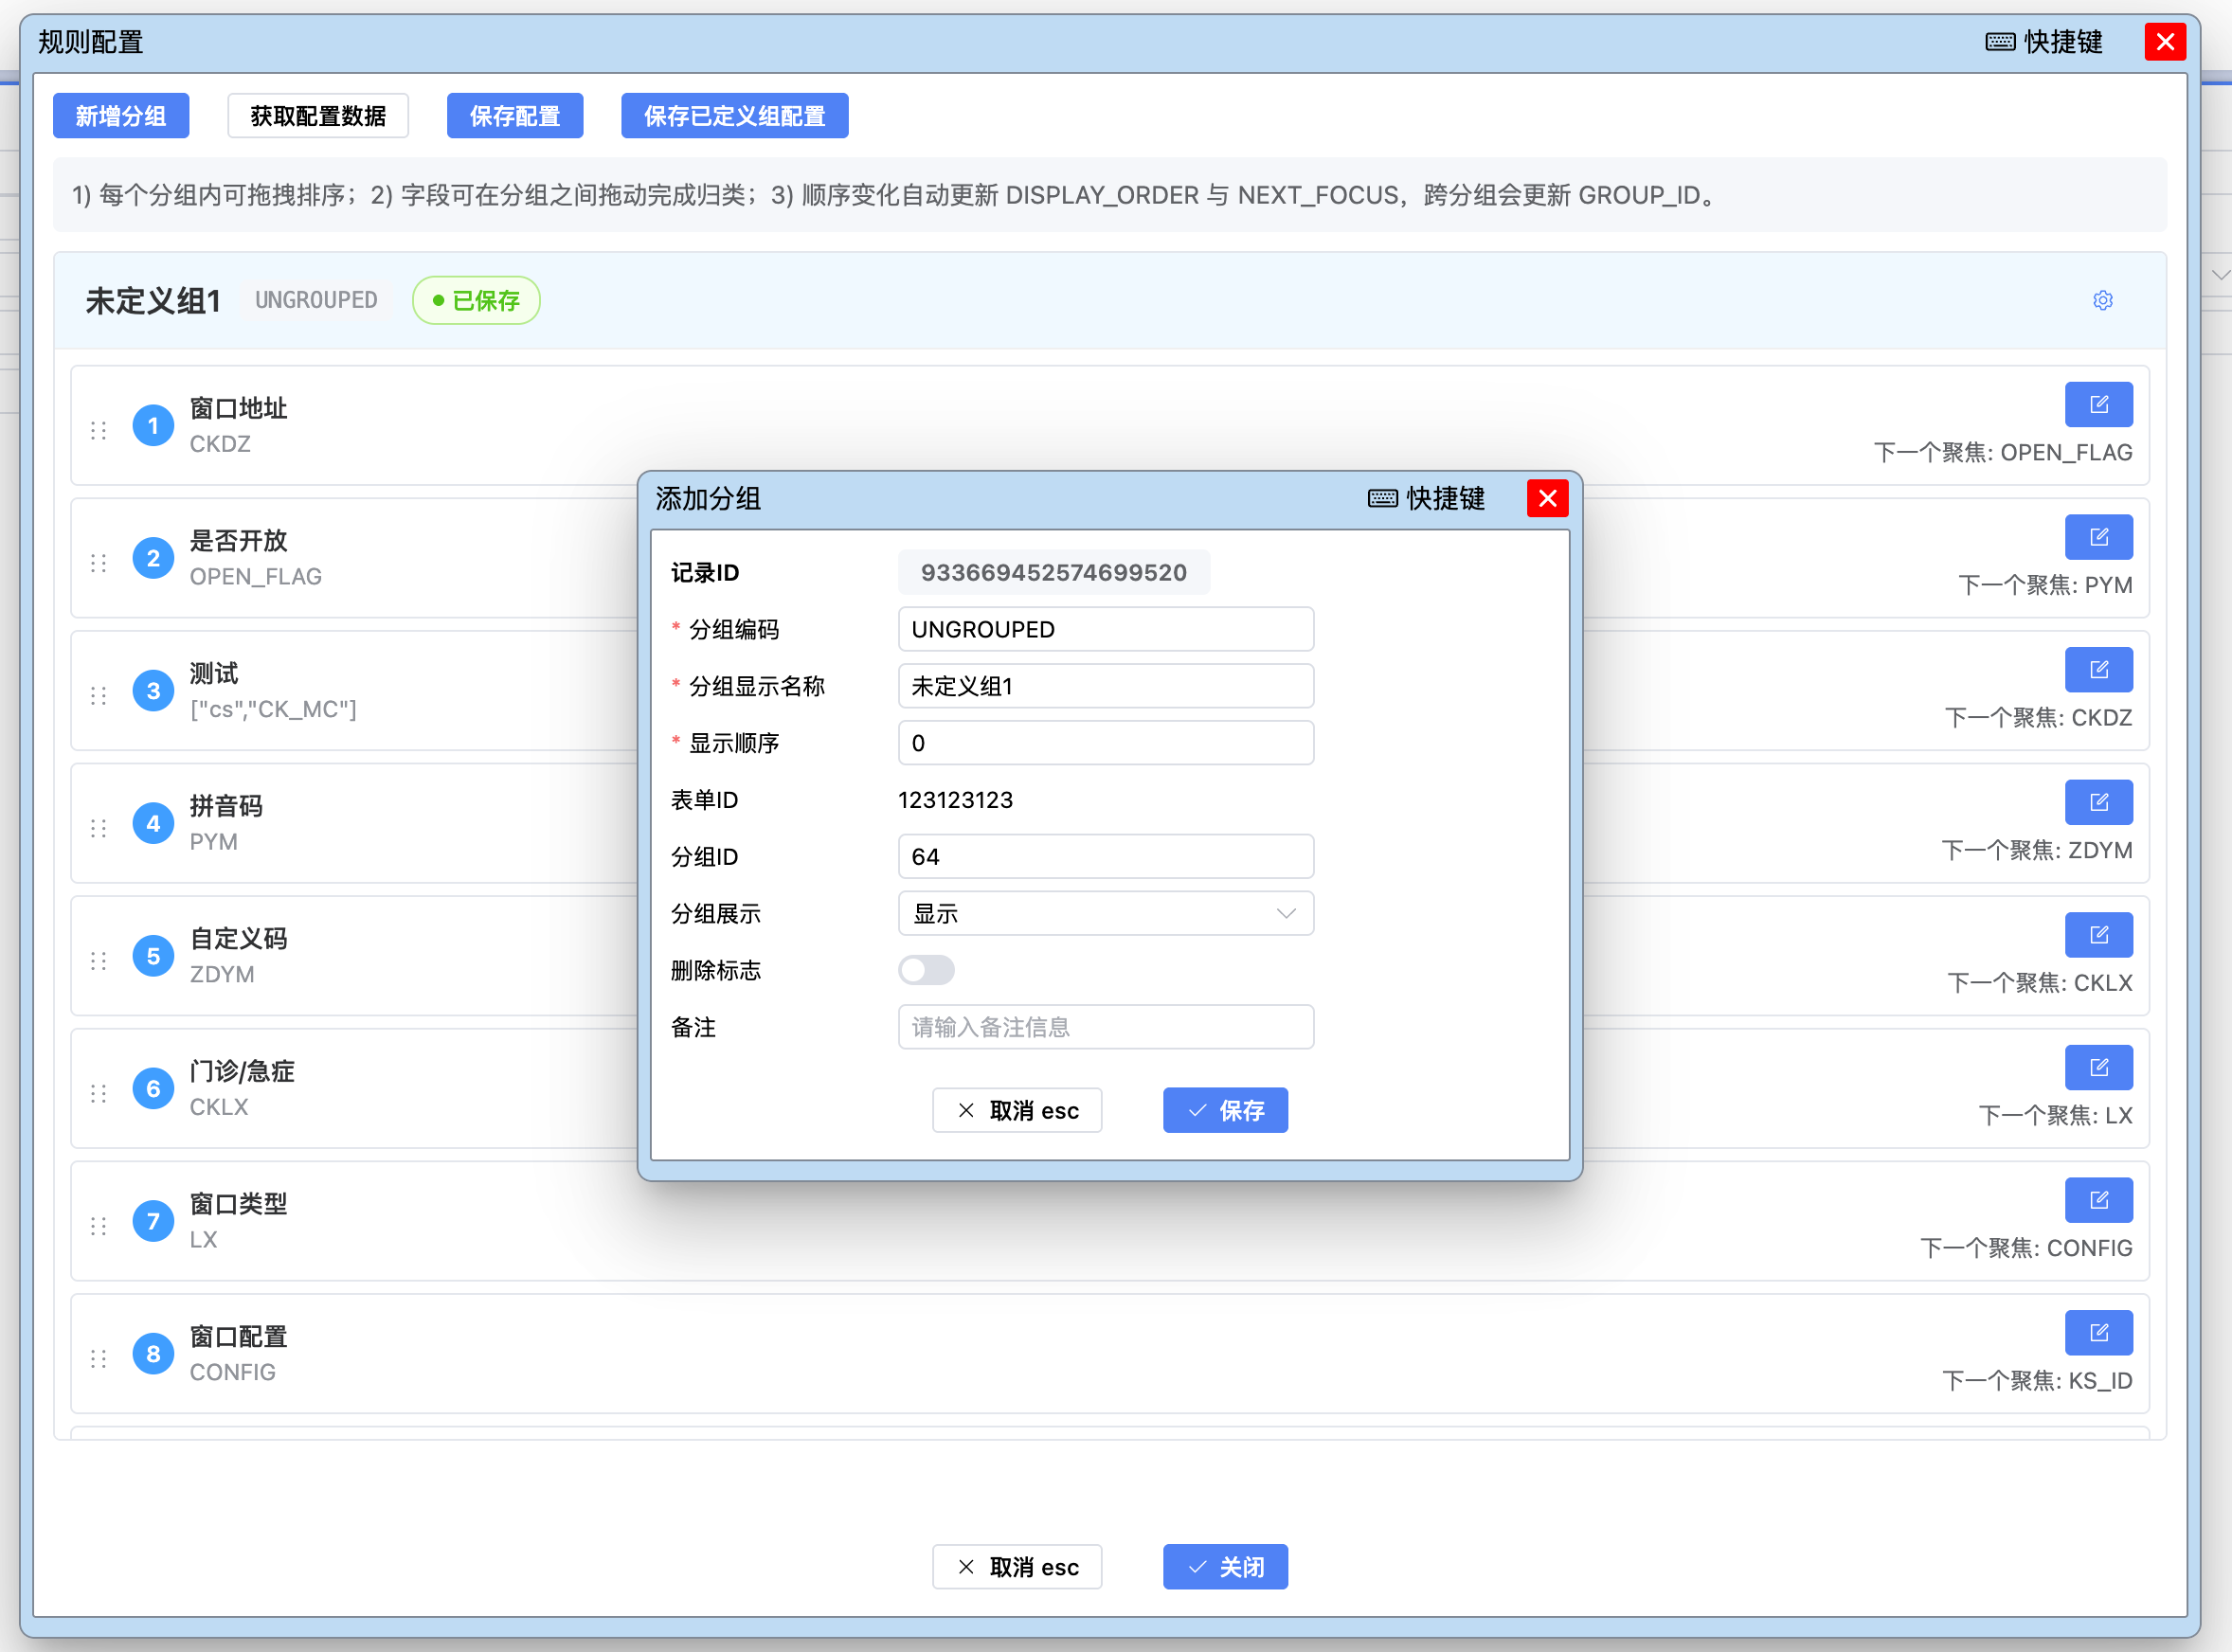The width and height of the screenshot is (2232, 1652).
Task: Open settings gear for 未定义组1 group
Action: pyautogui.click(x=2102, y=300)
